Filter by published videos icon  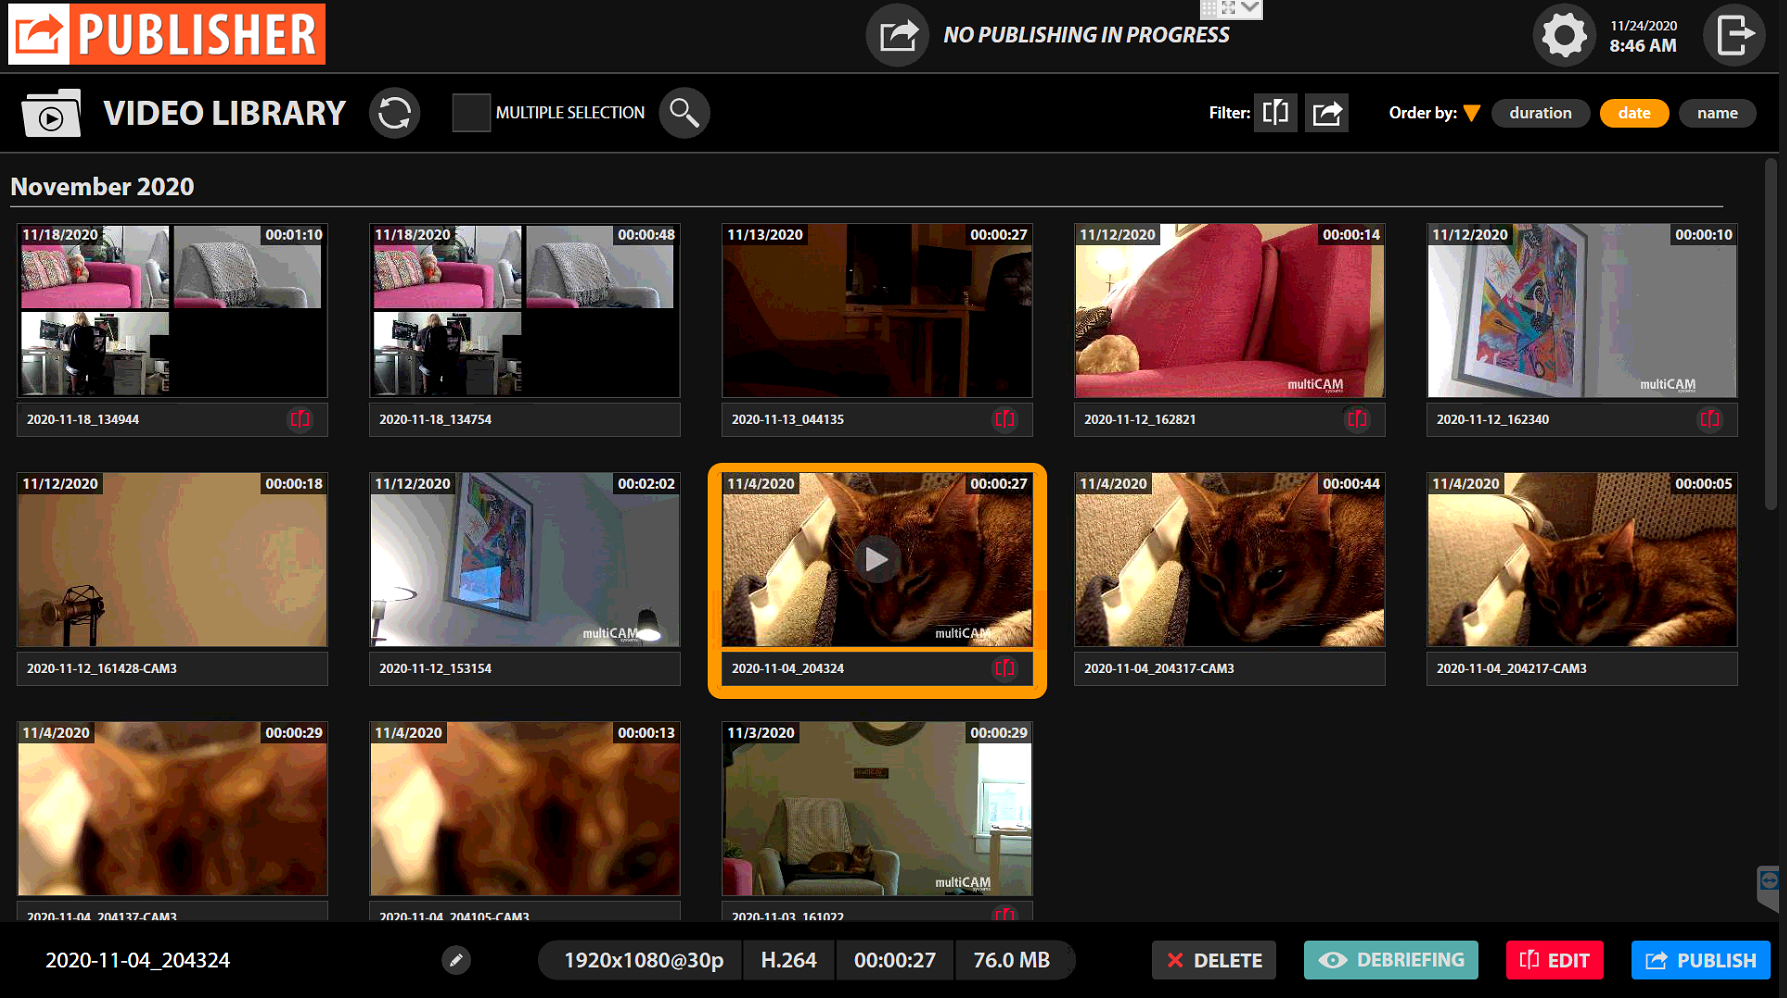[1327, 113]
